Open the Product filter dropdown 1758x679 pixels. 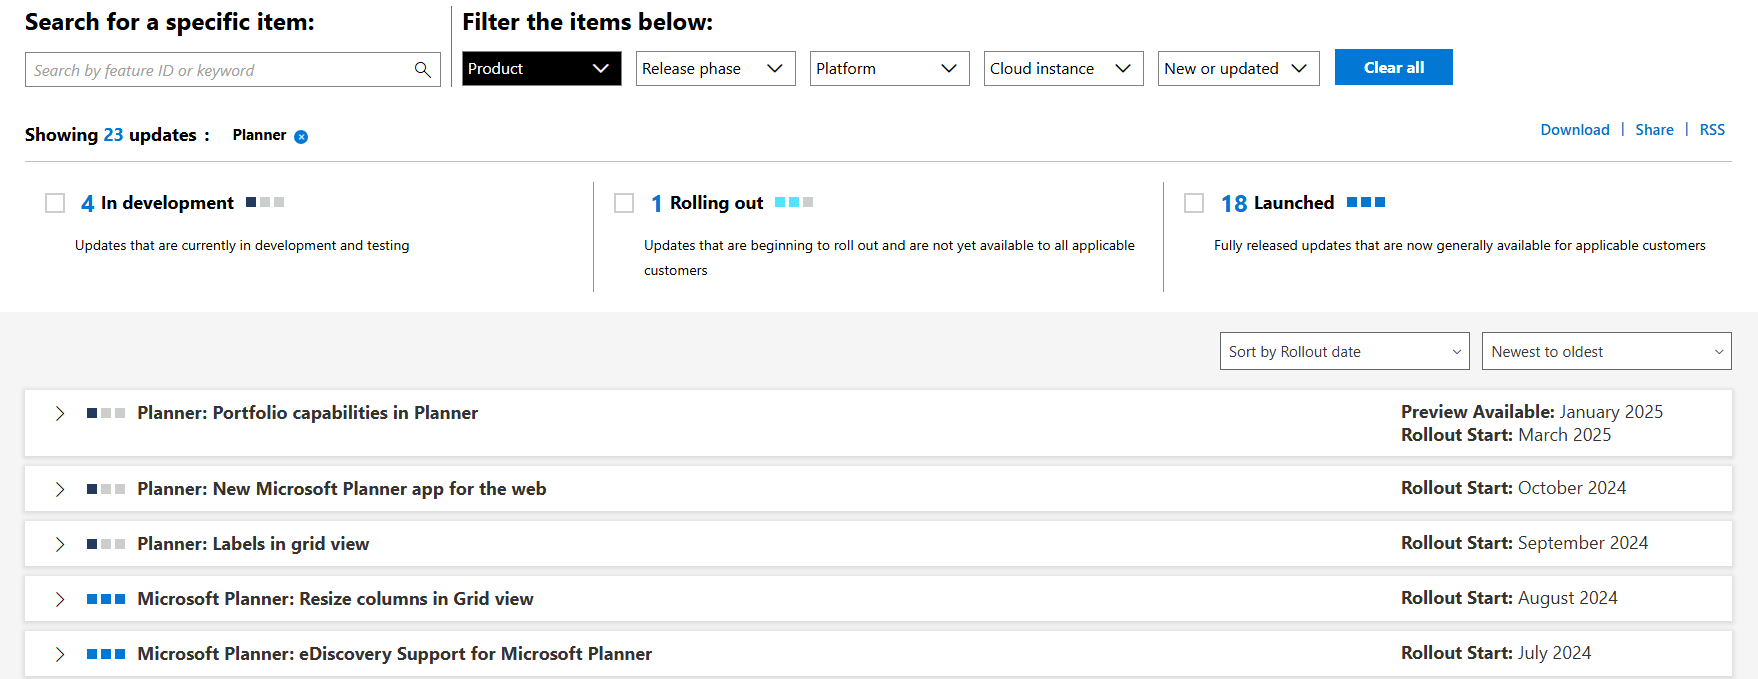point(541,68)
